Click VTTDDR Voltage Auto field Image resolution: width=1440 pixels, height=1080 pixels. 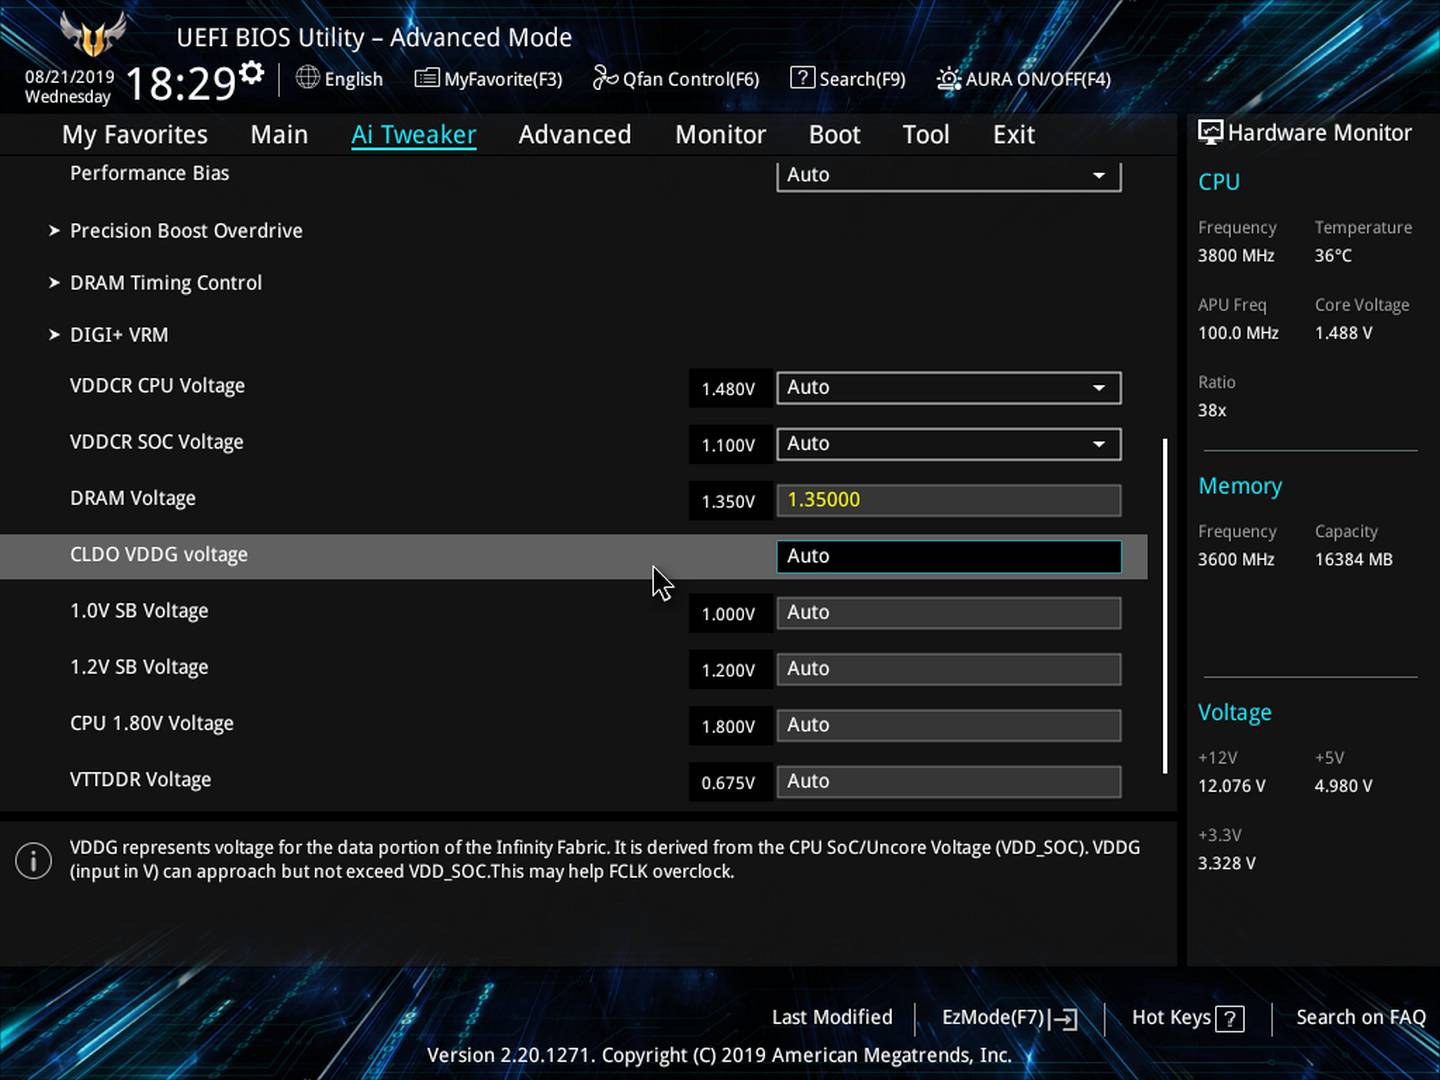[949, 781]
